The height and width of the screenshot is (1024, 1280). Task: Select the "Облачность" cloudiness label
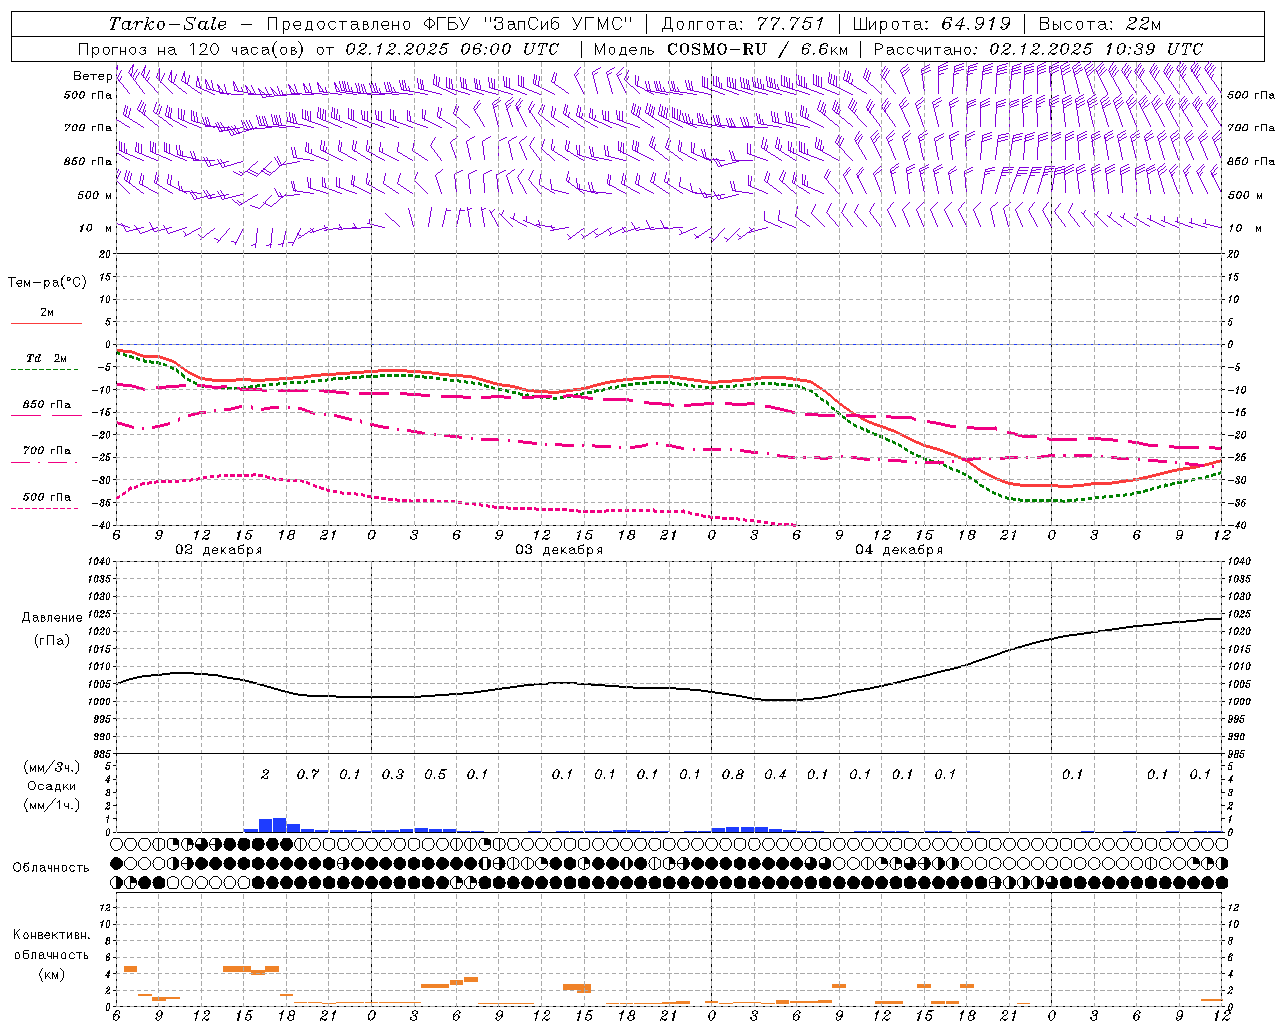pos(51,868)
